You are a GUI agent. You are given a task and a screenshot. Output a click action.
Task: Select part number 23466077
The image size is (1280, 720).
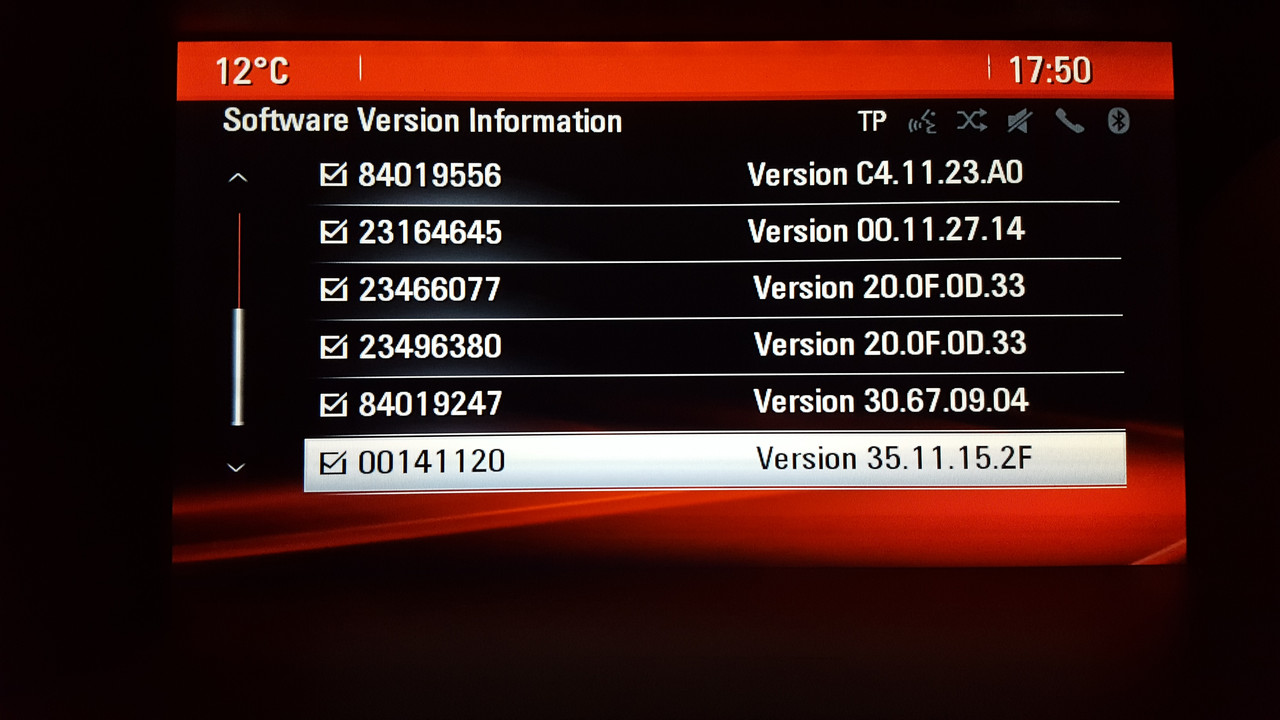pos(430,290)
